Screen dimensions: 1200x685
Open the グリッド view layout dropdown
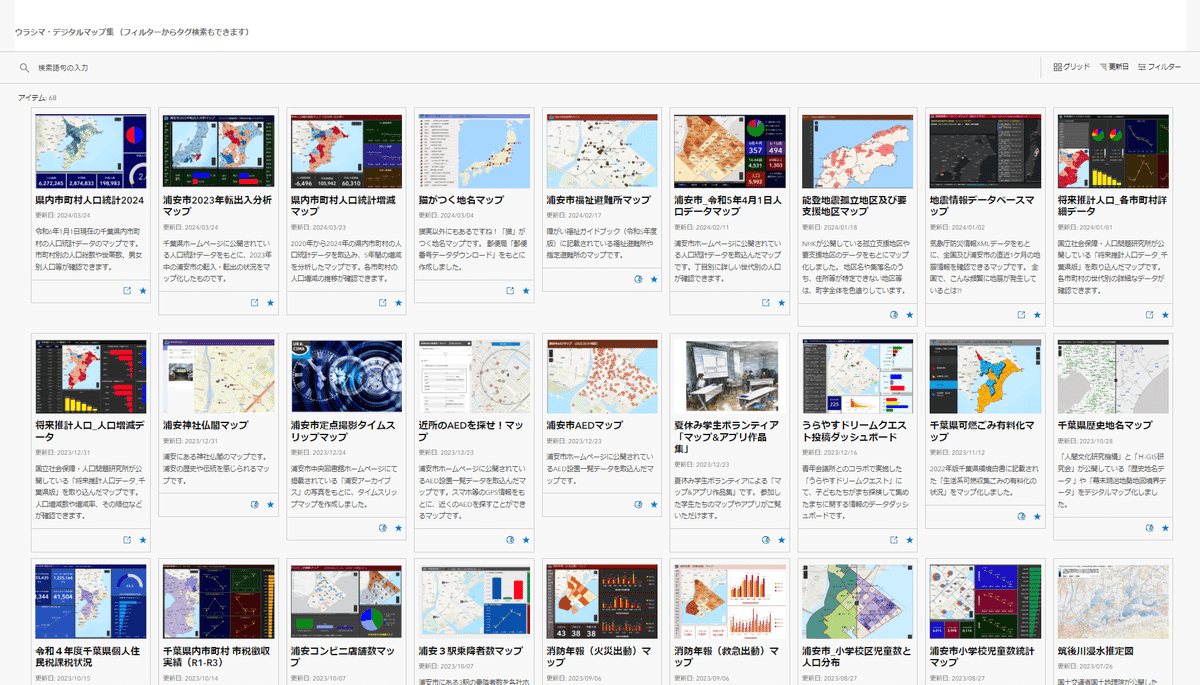(1071, 67)
